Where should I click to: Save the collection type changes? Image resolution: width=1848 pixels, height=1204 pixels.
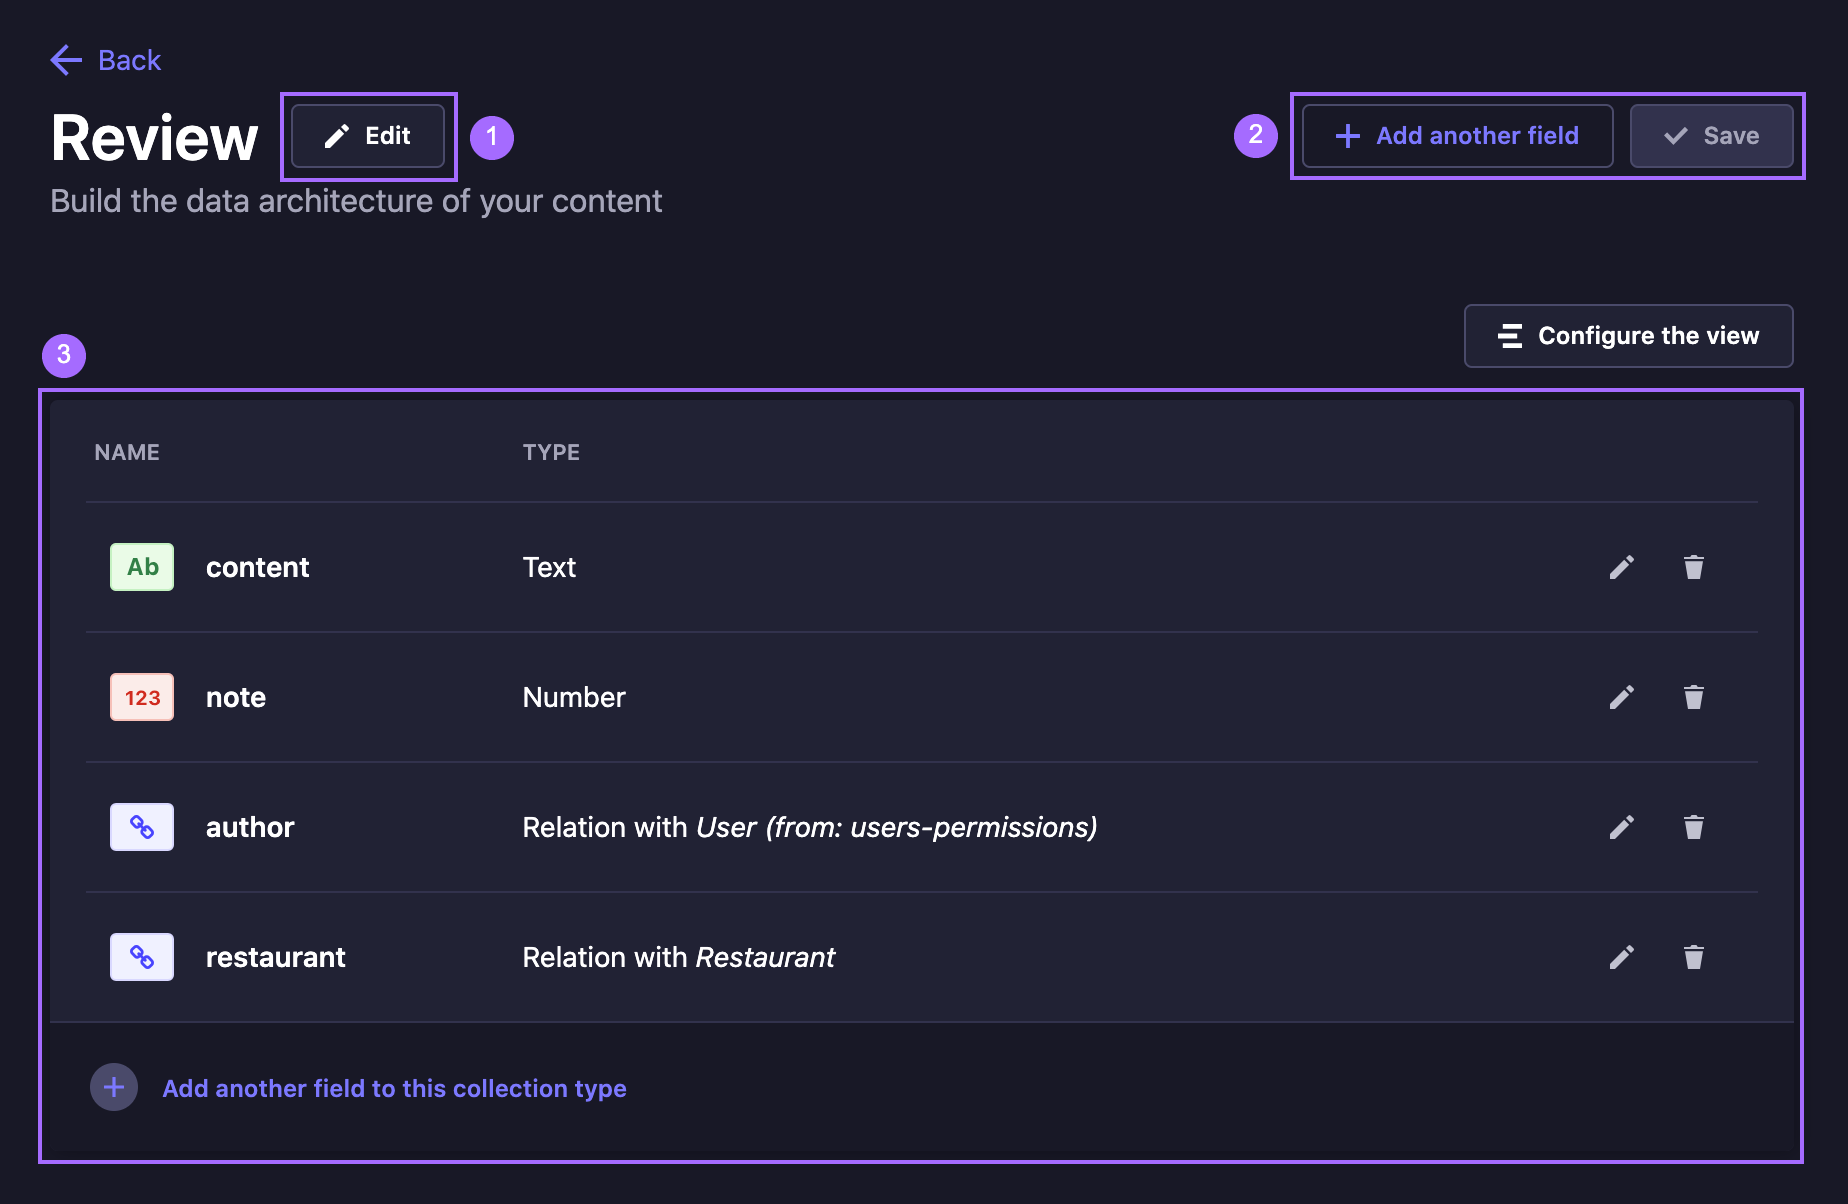click(1712, 135)
